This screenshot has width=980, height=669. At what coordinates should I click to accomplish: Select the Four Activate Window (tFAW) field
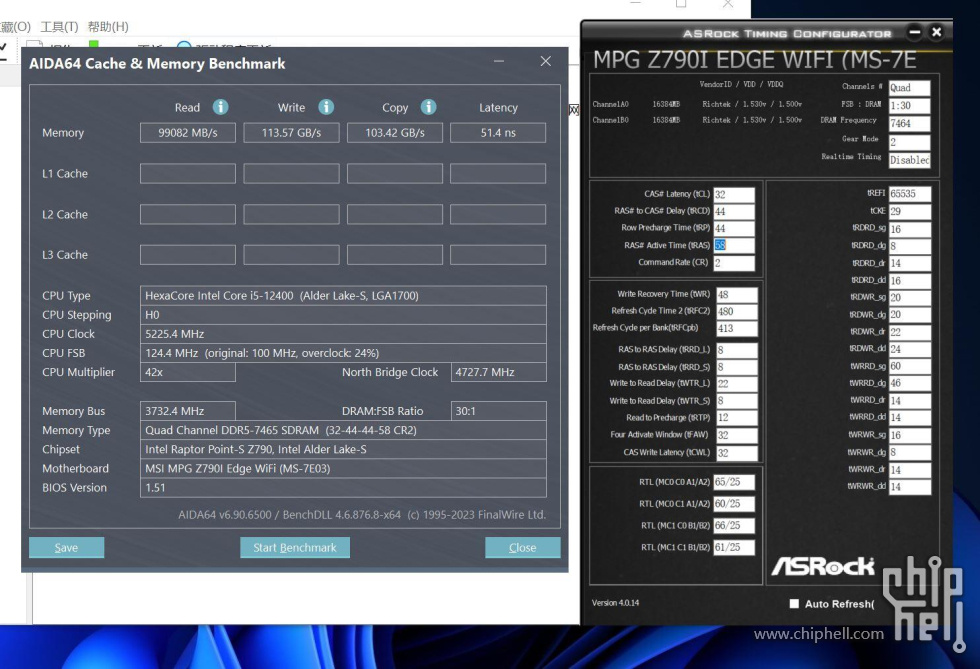(x=737, y=435)
